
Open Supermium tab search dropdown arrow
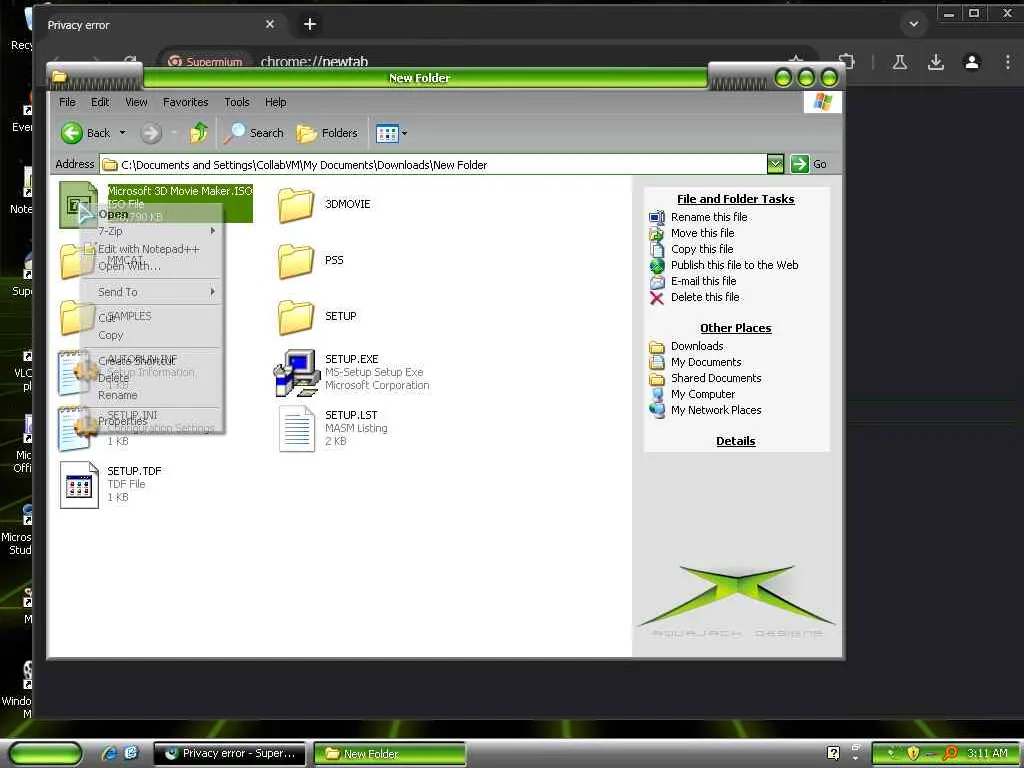[x=914, y=24]
